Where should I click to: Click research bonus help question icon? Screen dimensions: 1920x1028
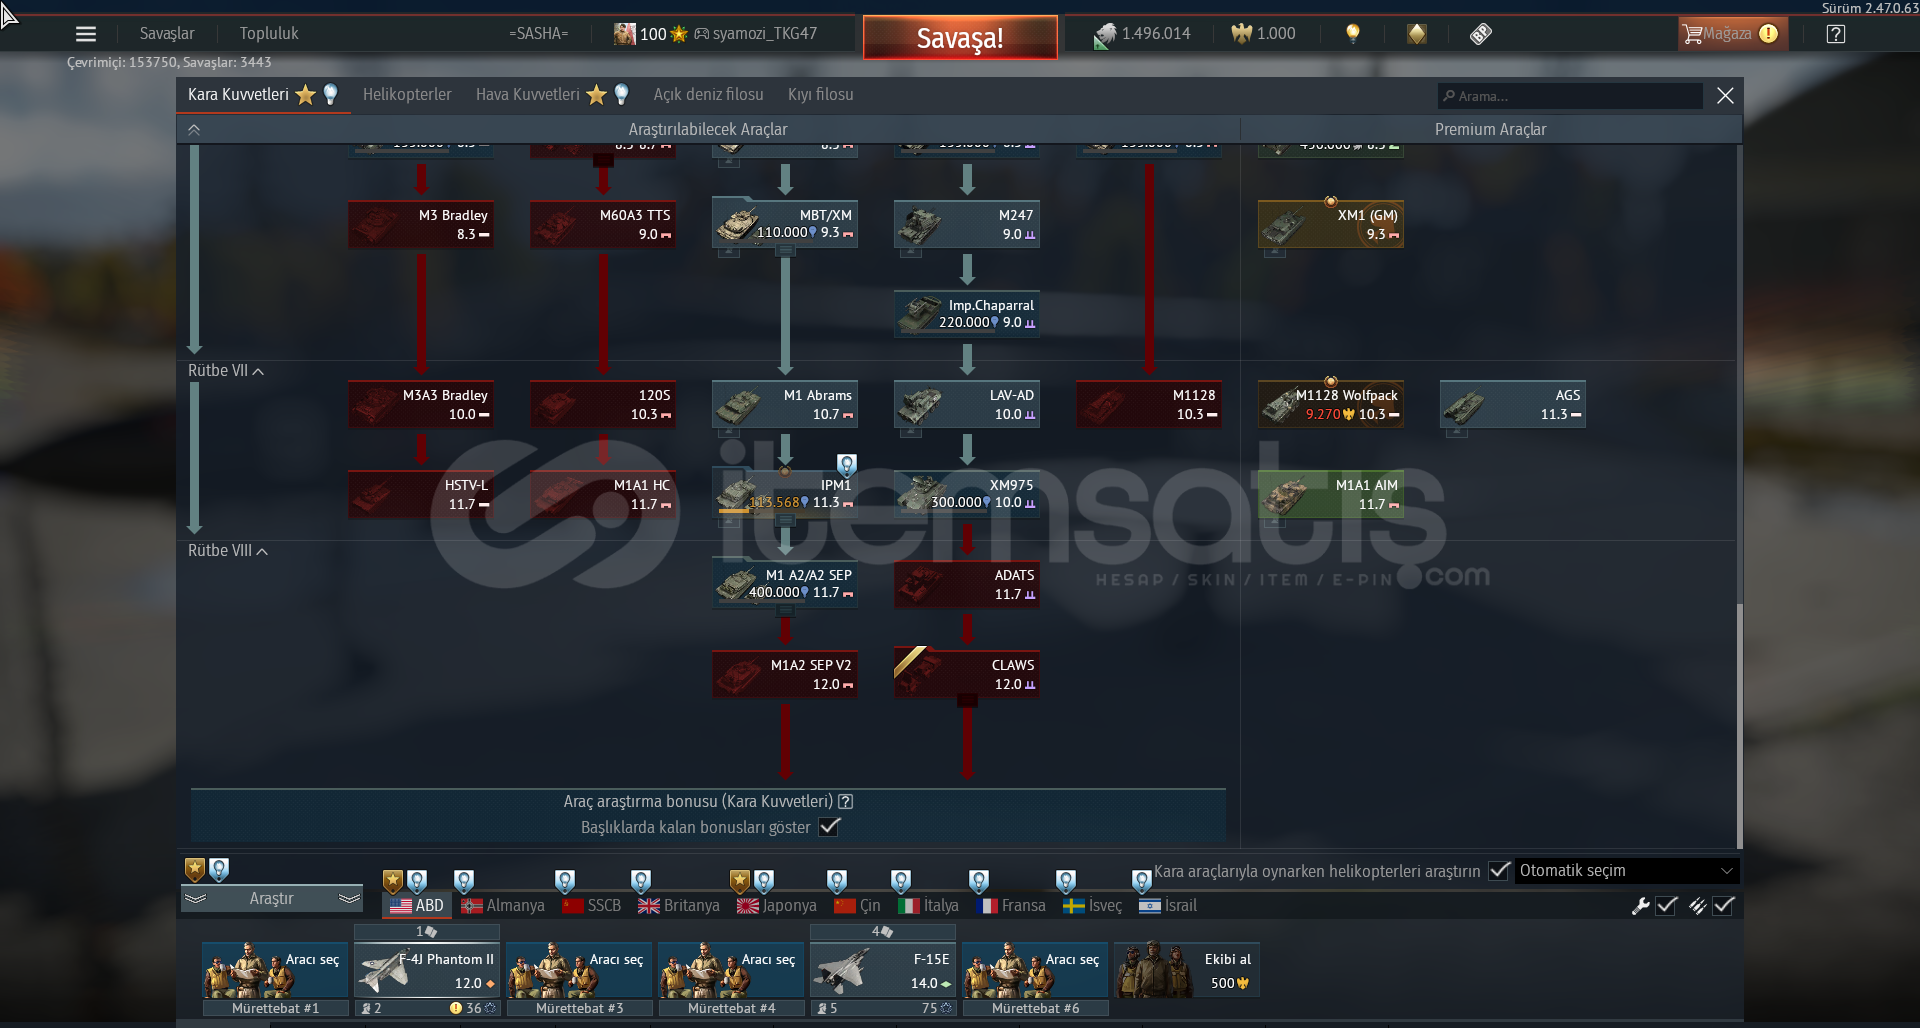pos(846,802)
